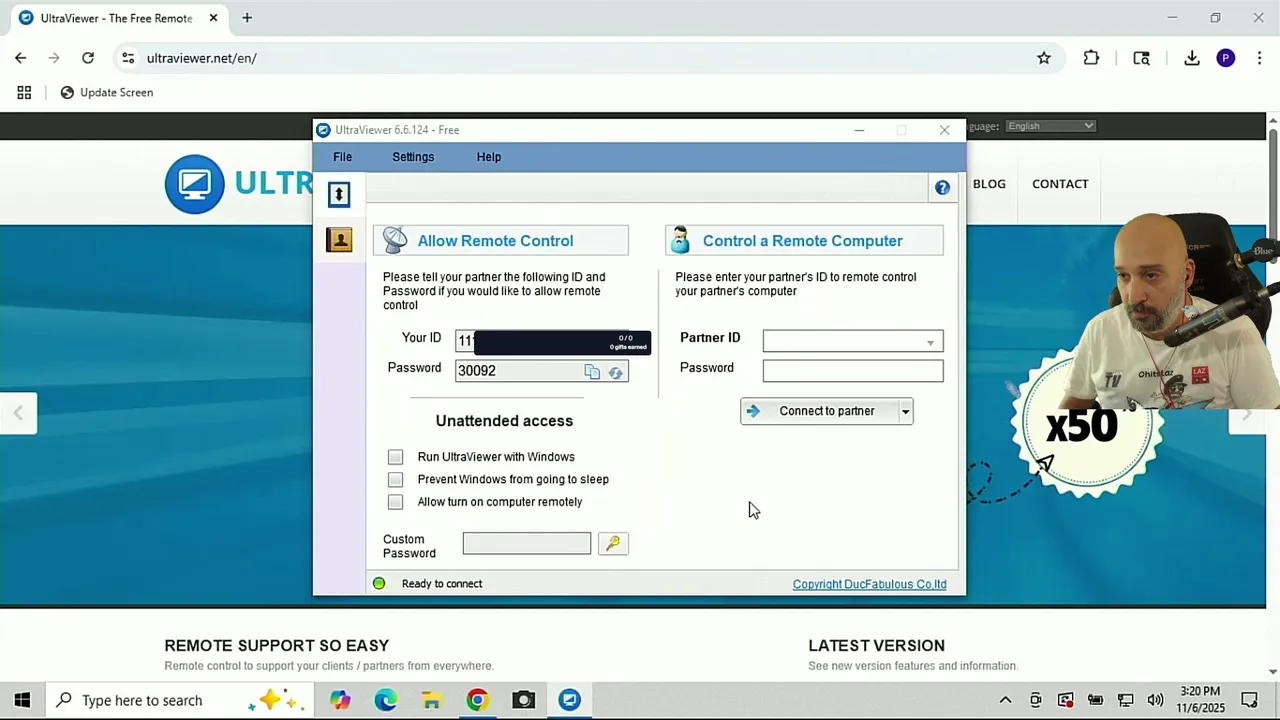1280x720 pixels.
Task: Open the Update Screen bookmark
Action: (x=106, y=92)
